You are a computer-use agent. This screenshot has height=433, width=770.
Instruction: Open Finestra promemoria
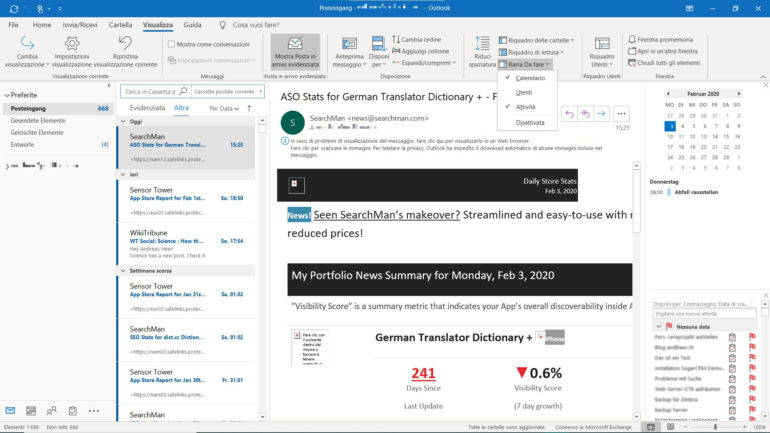(x=660, y=39)
